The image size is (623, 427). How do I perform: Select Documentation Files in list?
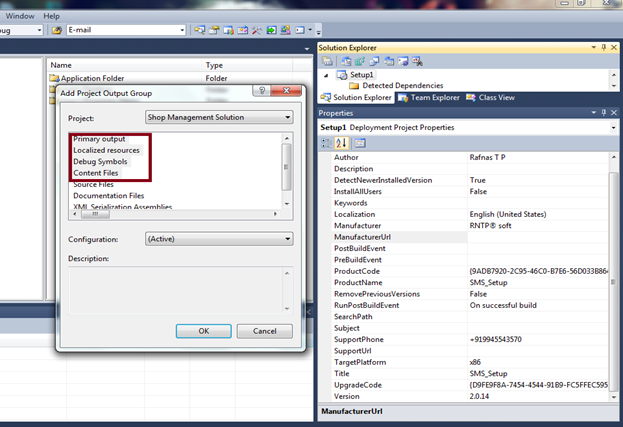click(108, 196)
